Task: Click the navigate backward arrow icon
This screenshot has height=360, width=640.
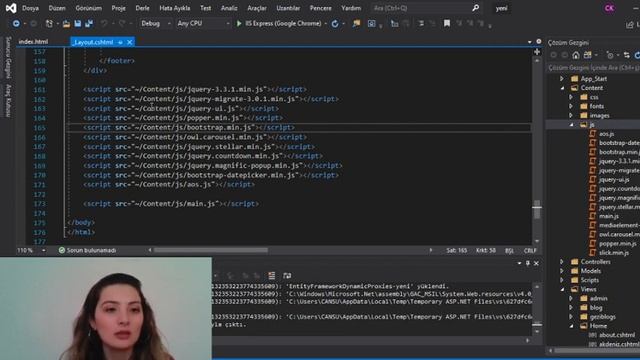Action: pyautogui.click(x=16, y=24)
